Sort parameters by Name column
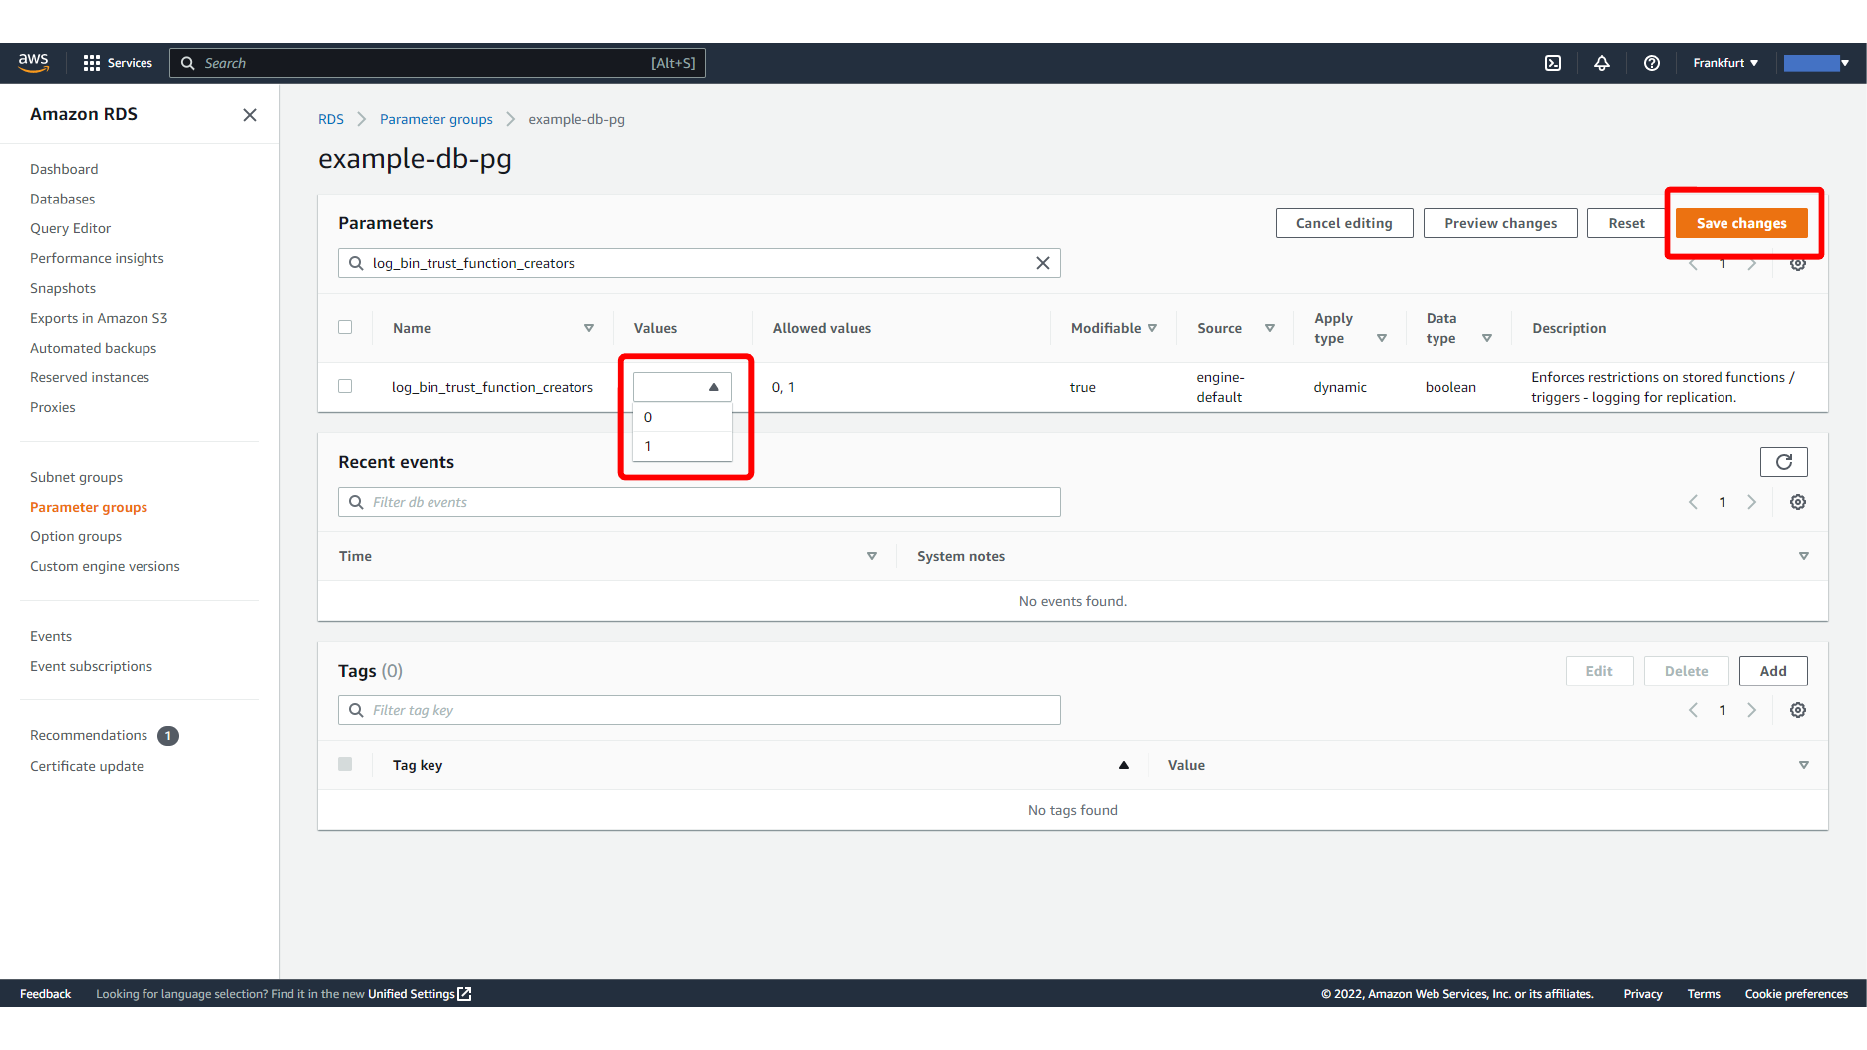Screen dimensions: 1867x1050 coord(589,328)
